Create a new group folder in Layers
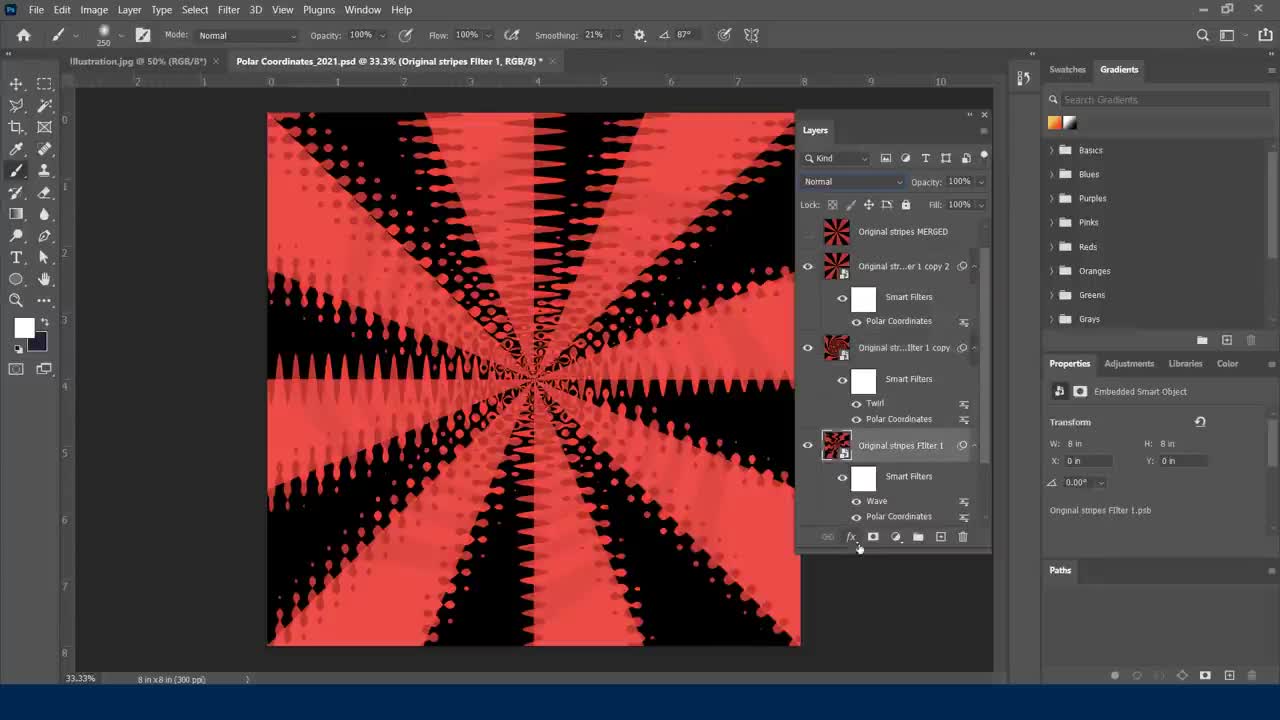Viewport: 1280px width, 720px height. [x=918, y=537]
